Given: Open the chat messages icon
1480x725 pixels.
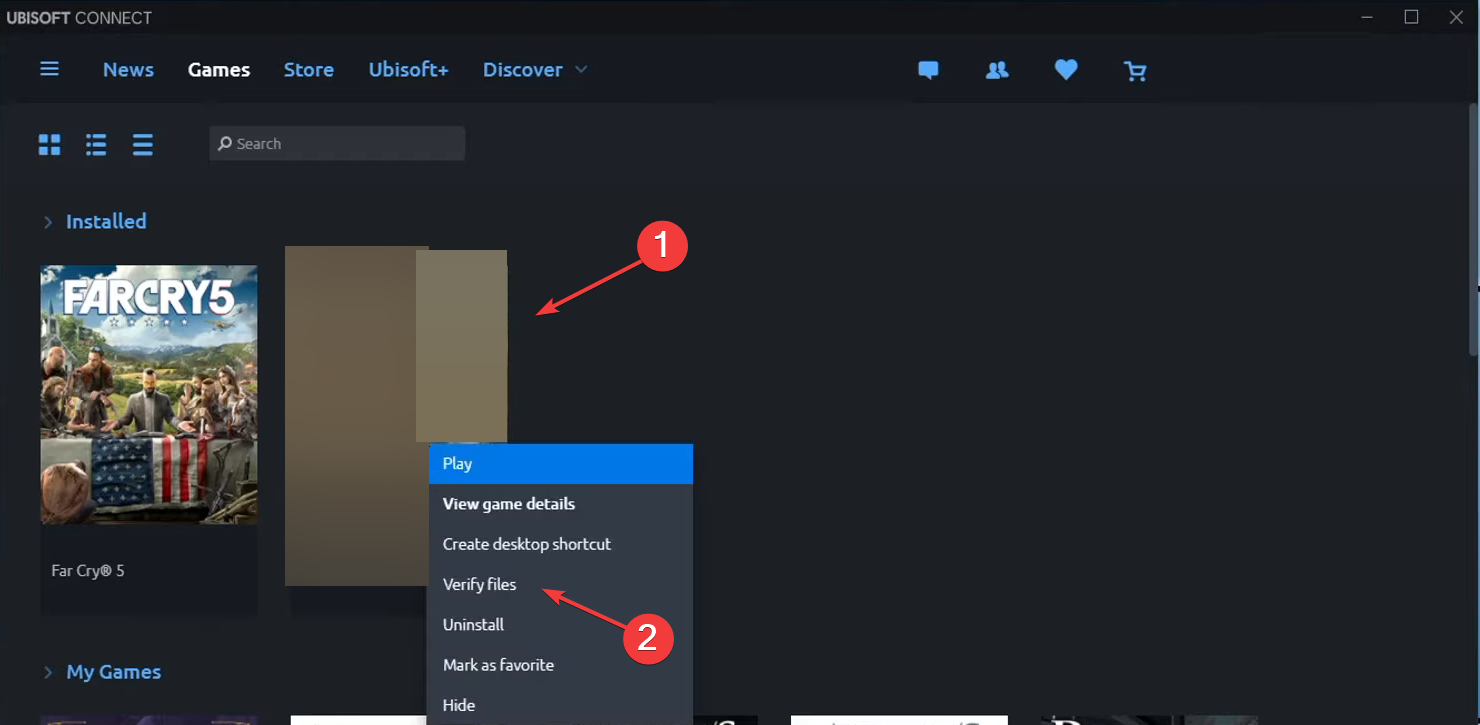Looking at the screenshot, I should (928, 70).
